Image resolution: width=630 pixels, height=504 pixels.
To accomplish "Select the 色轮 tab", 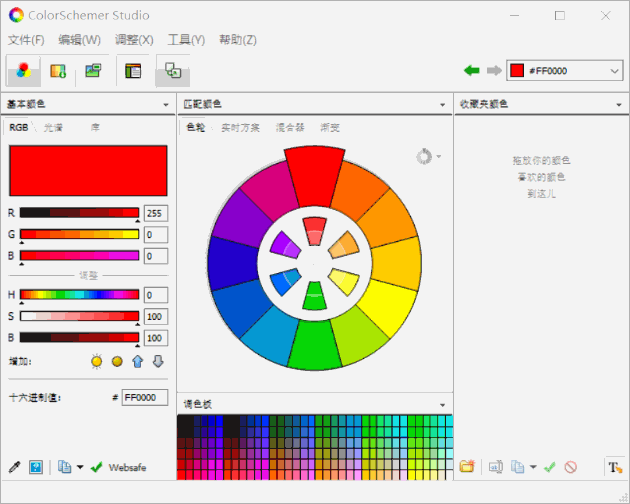I will pos(196,127).
